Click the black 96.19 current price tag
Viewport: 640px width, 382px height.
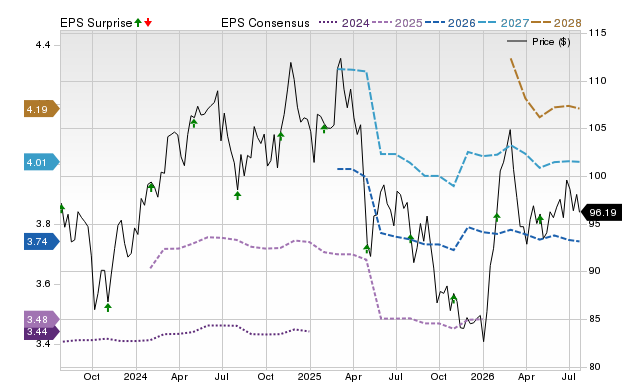601,213
